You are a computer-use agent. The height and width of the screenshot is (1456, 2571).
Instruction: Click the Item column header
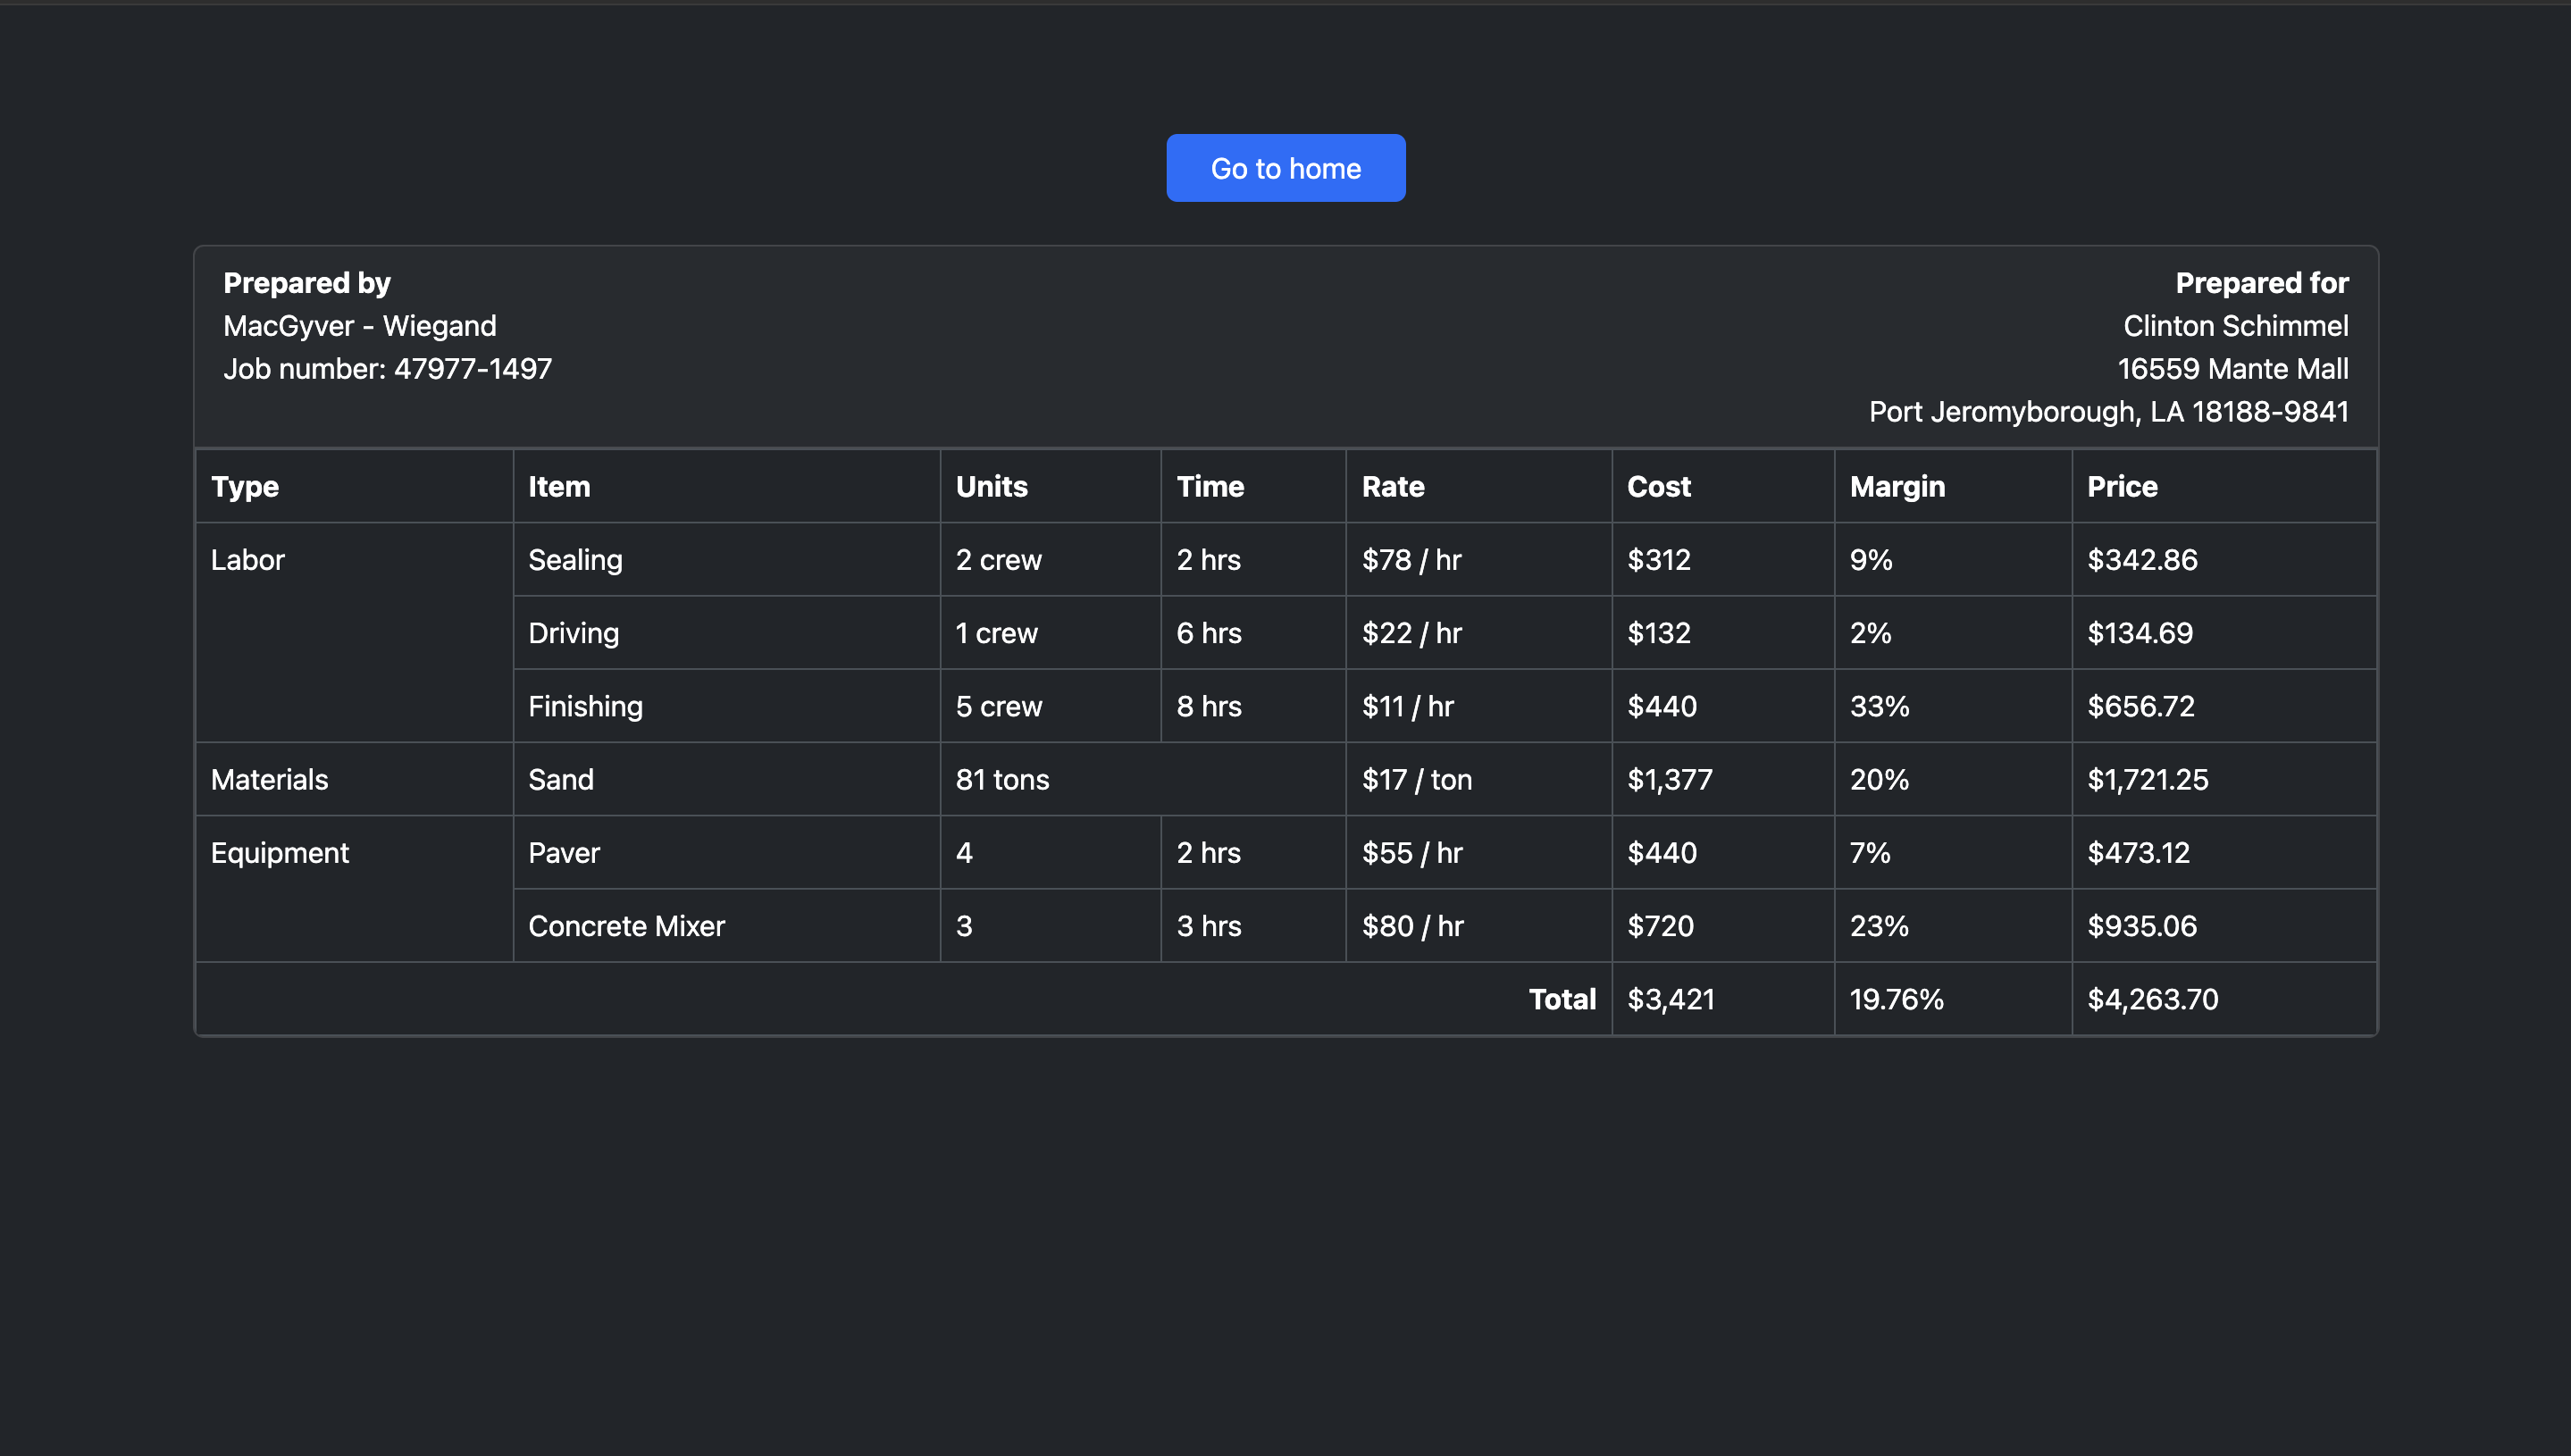click(x=727, y=487)
